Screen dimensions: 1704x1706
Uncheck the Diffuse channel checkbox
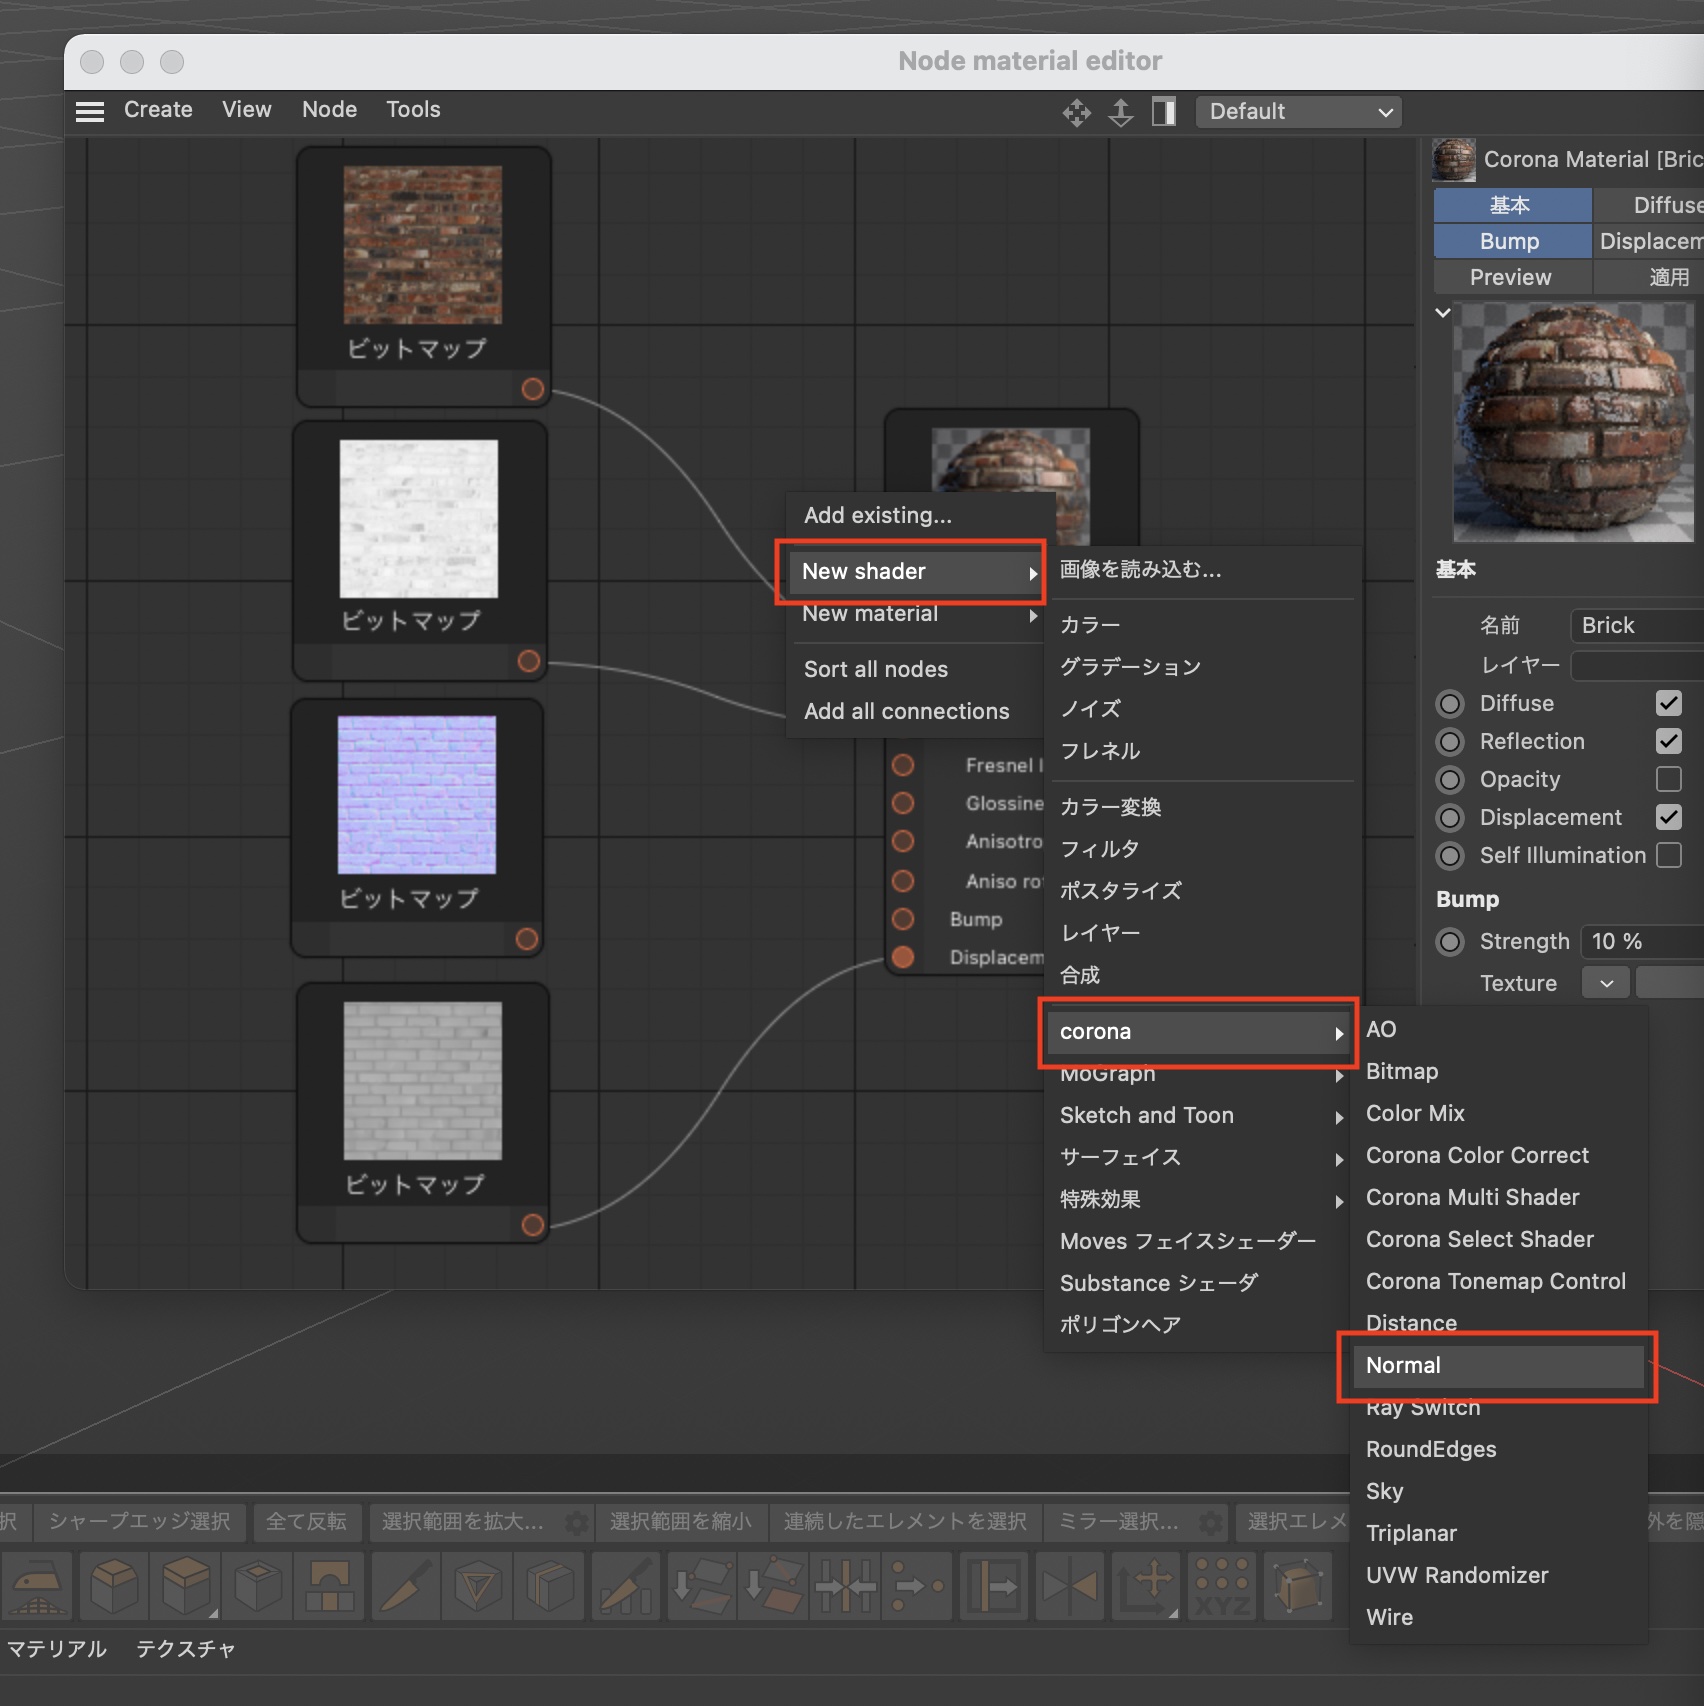pos(1668,703)
